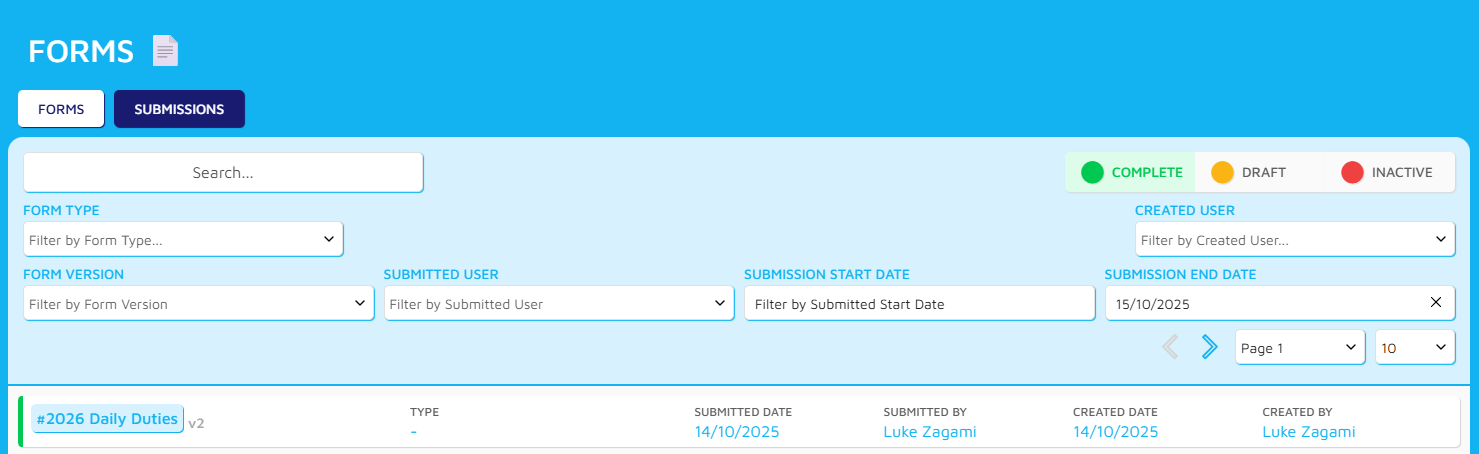Expand the Filter by Form Version dropdown
This screenshot has height=454, width=1479.
(x=198, y=304)
